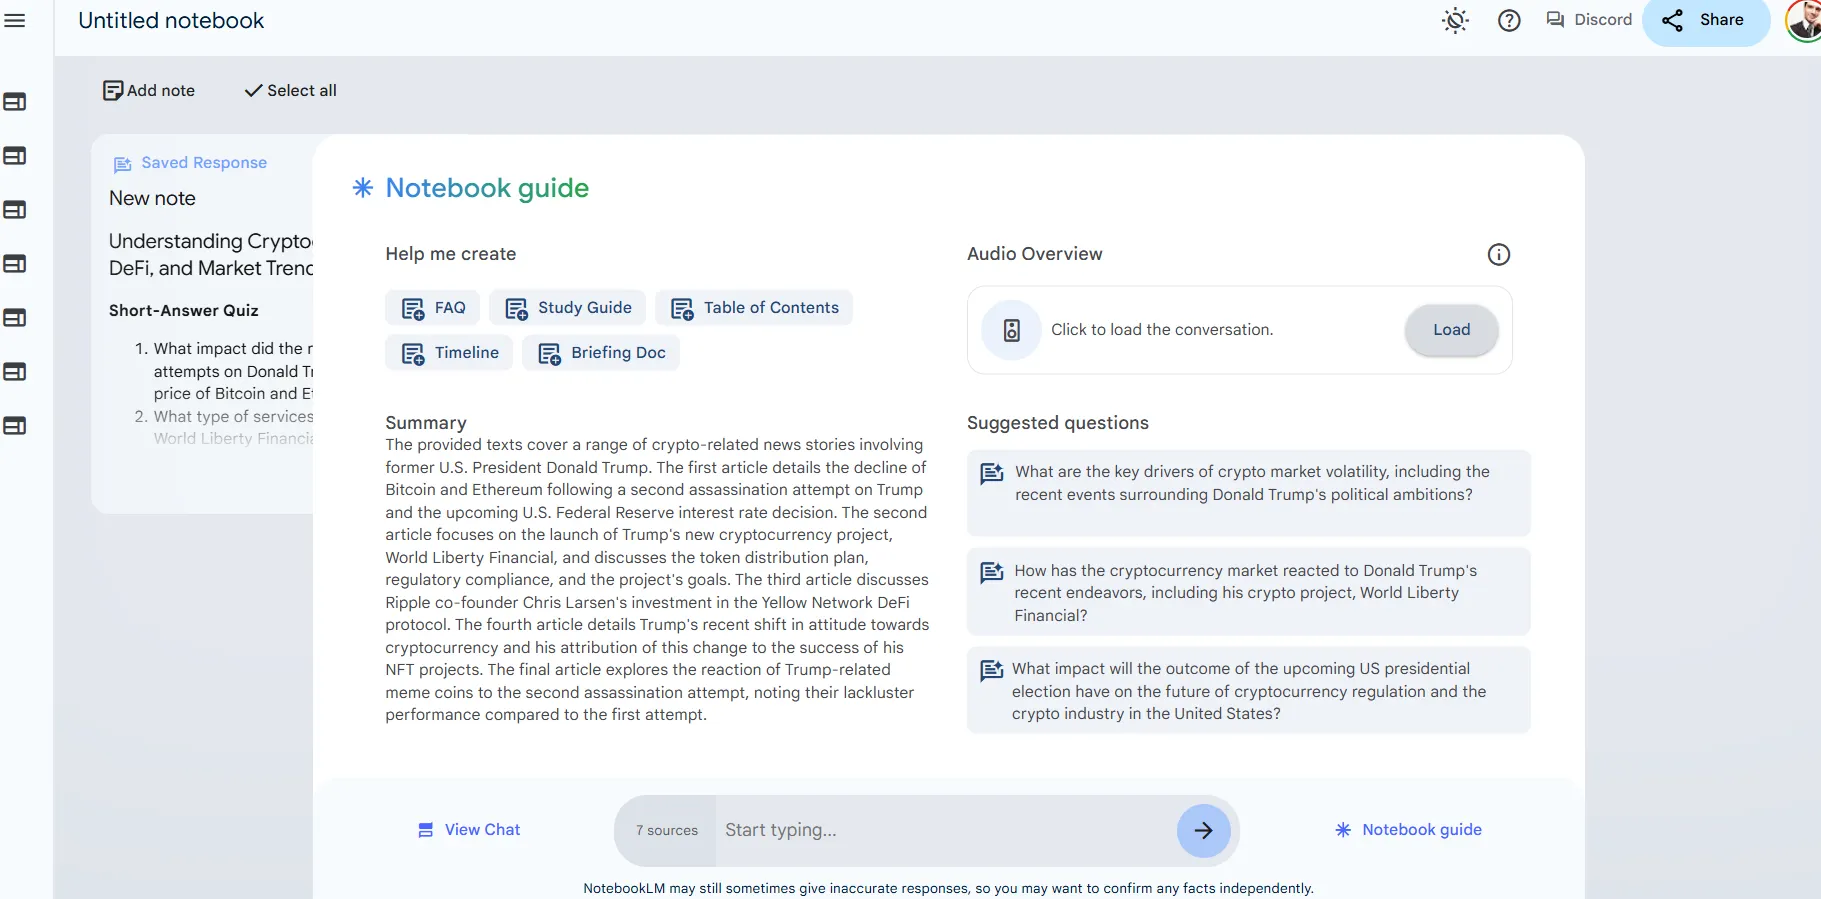
Task: Generate a Briefing Doc
Action: point(601,353)
